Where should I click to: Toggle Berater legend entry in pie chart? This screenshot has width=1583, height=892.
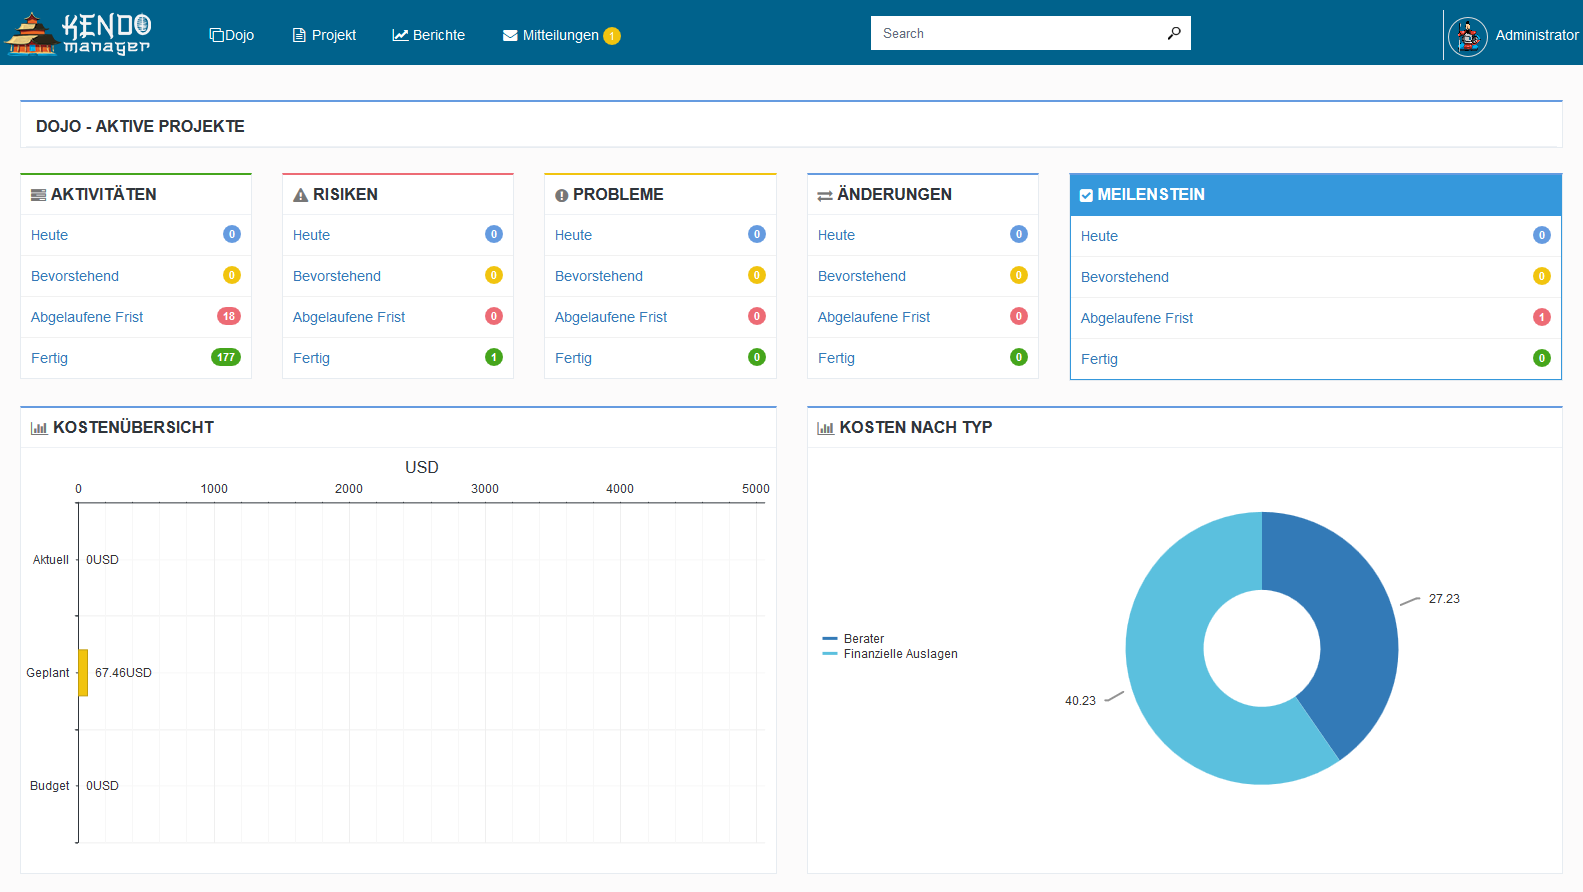click(x=863, y=639)
